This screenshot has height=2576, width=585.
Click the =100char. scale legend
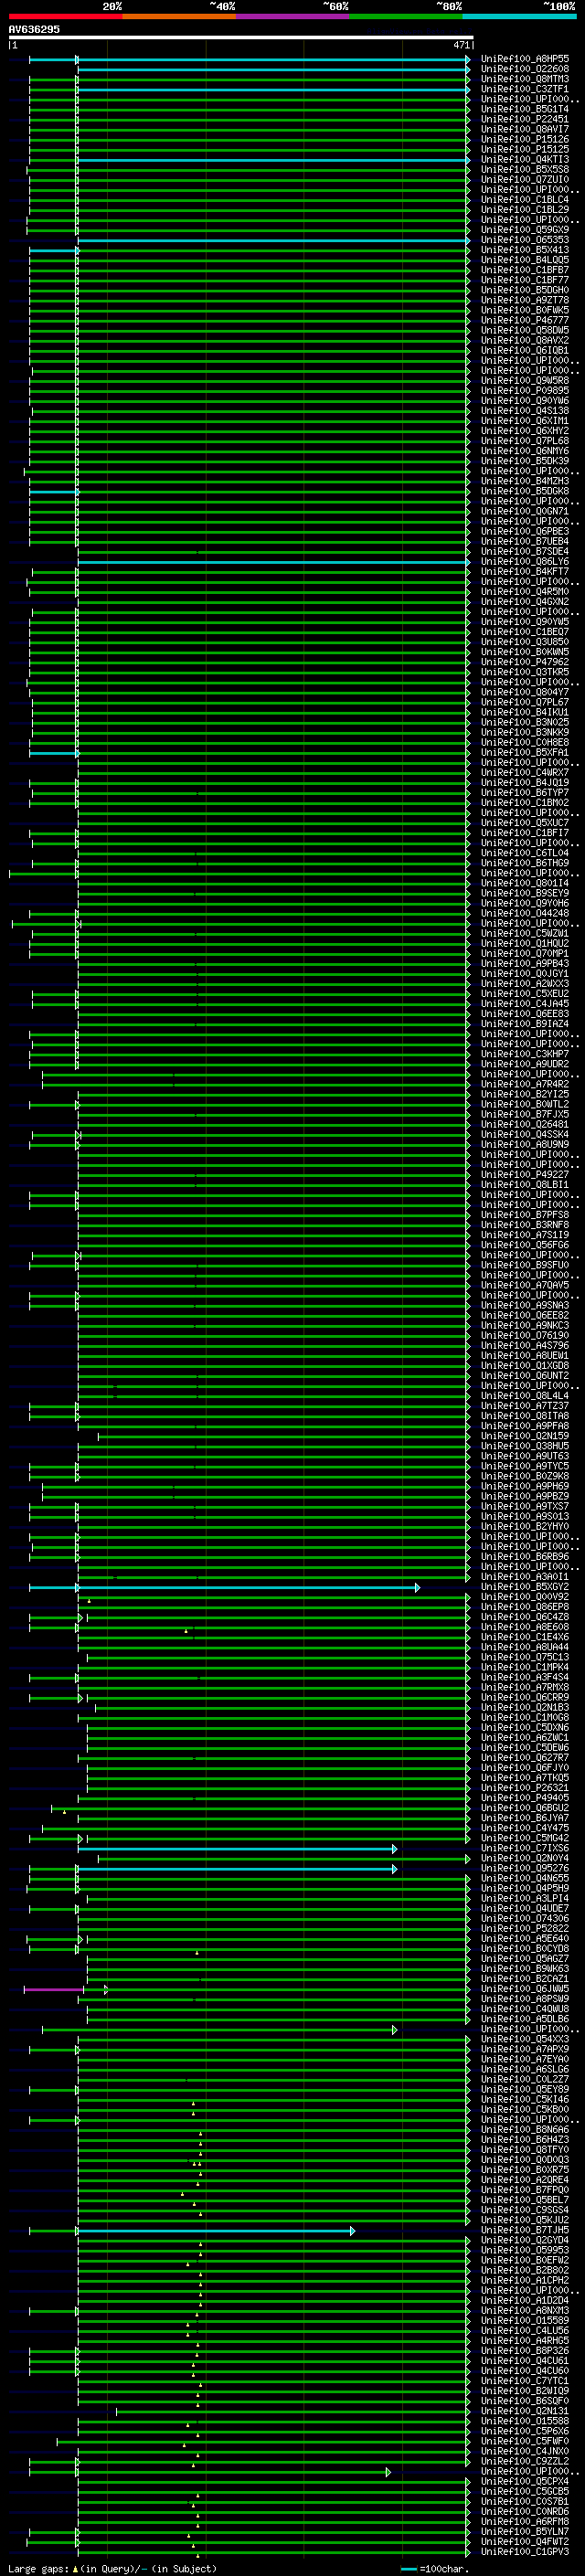click(433, 2568)
